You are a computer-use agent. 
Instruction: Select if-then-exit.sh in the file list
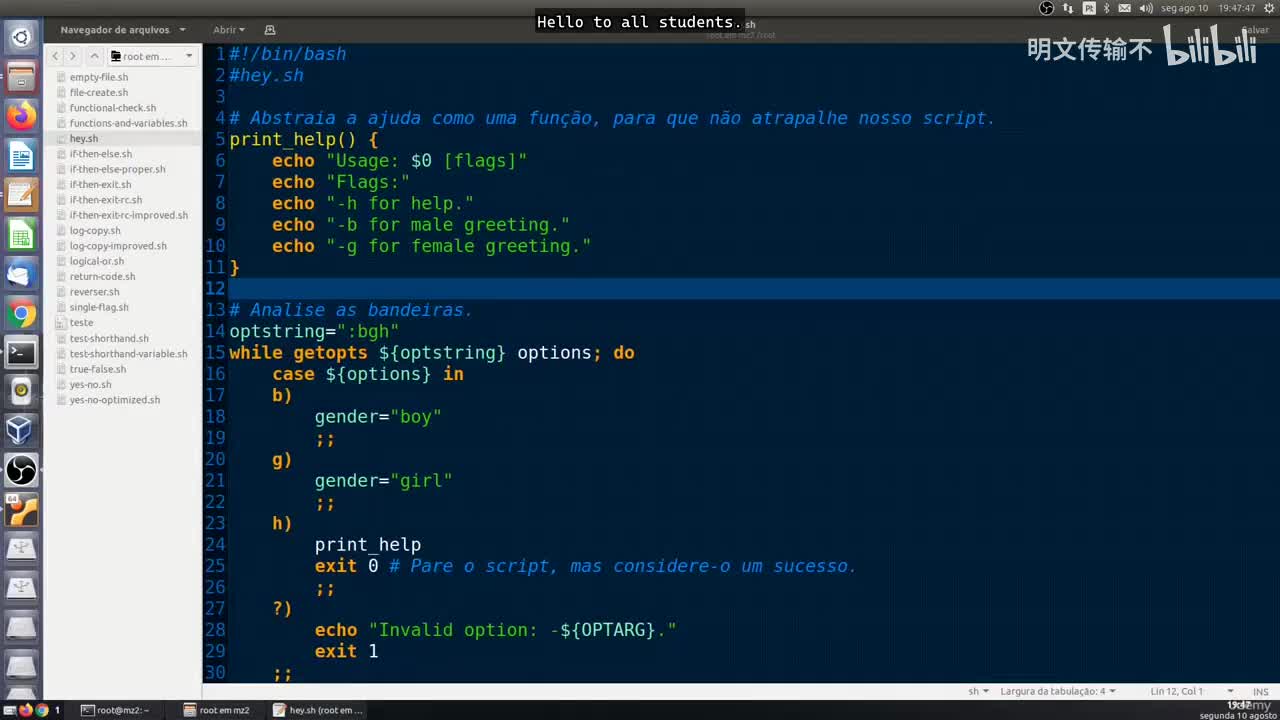pyautogui.click(x=101, y=185)
